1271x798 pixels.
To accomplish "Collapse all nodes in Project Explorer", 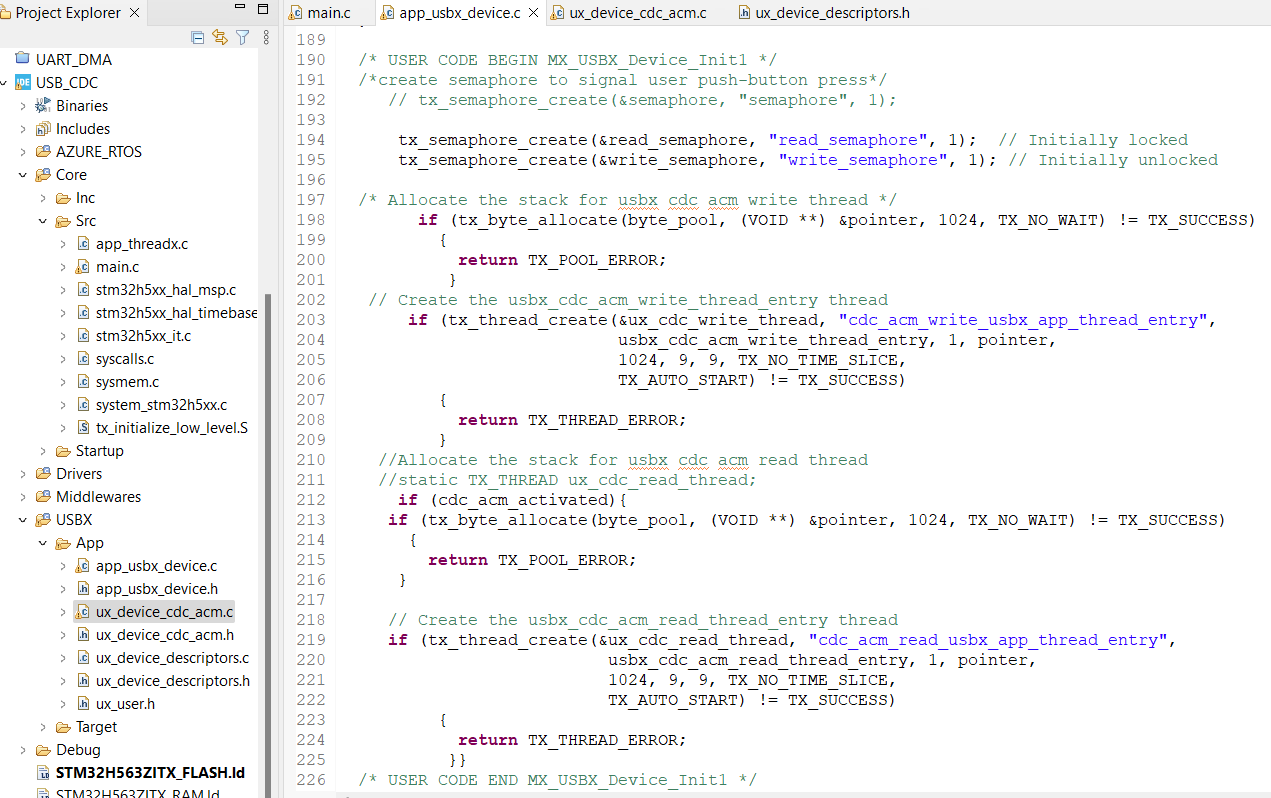I will 197,37.
